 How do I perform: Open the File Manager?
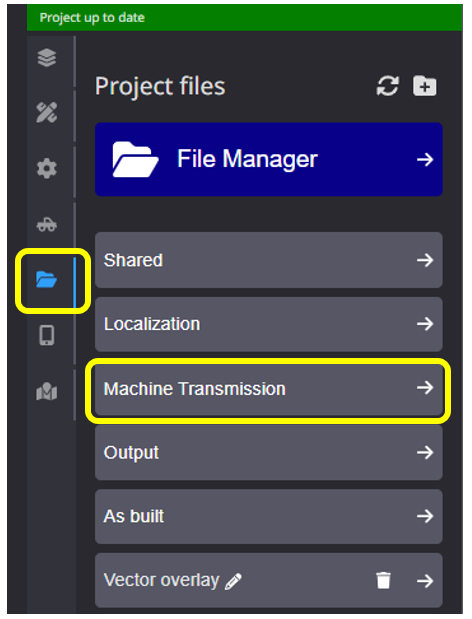click(x=269, y=159)
